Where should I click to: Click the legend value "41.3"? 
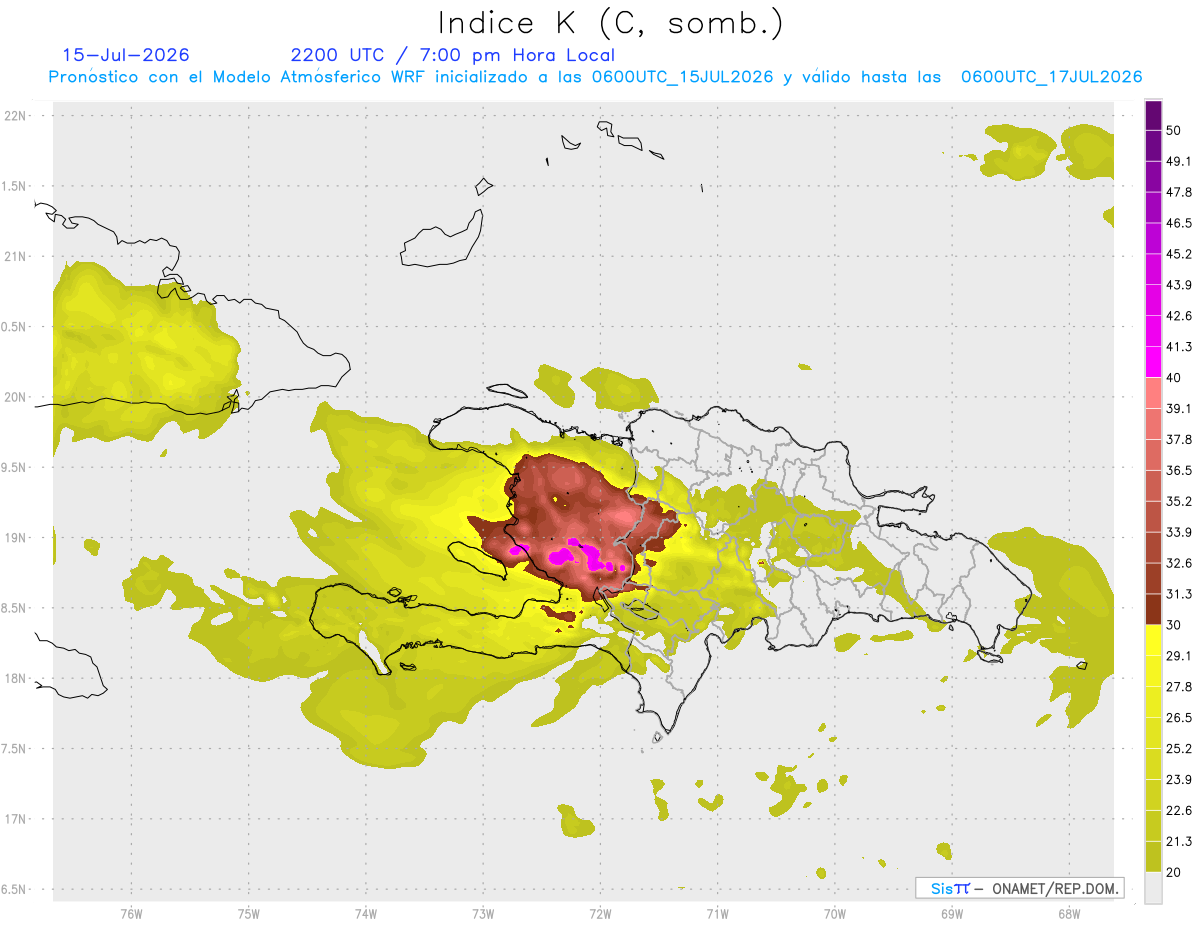click(x=1178, y=347)
